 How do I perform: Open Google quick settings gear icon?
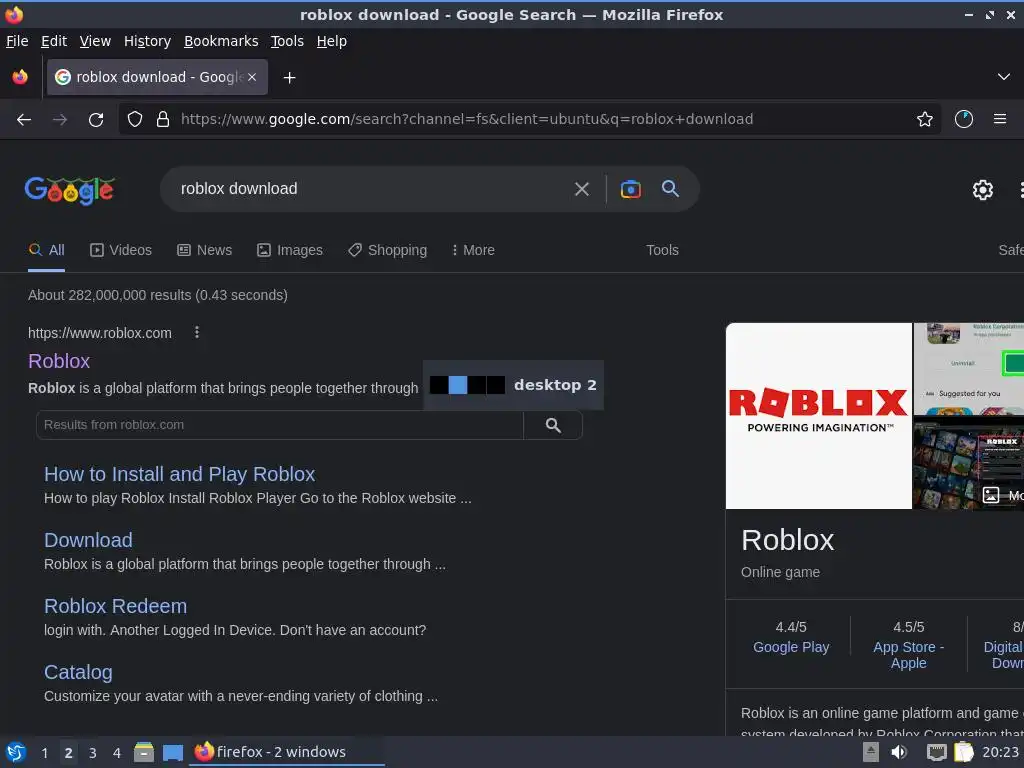pos(982,190)
